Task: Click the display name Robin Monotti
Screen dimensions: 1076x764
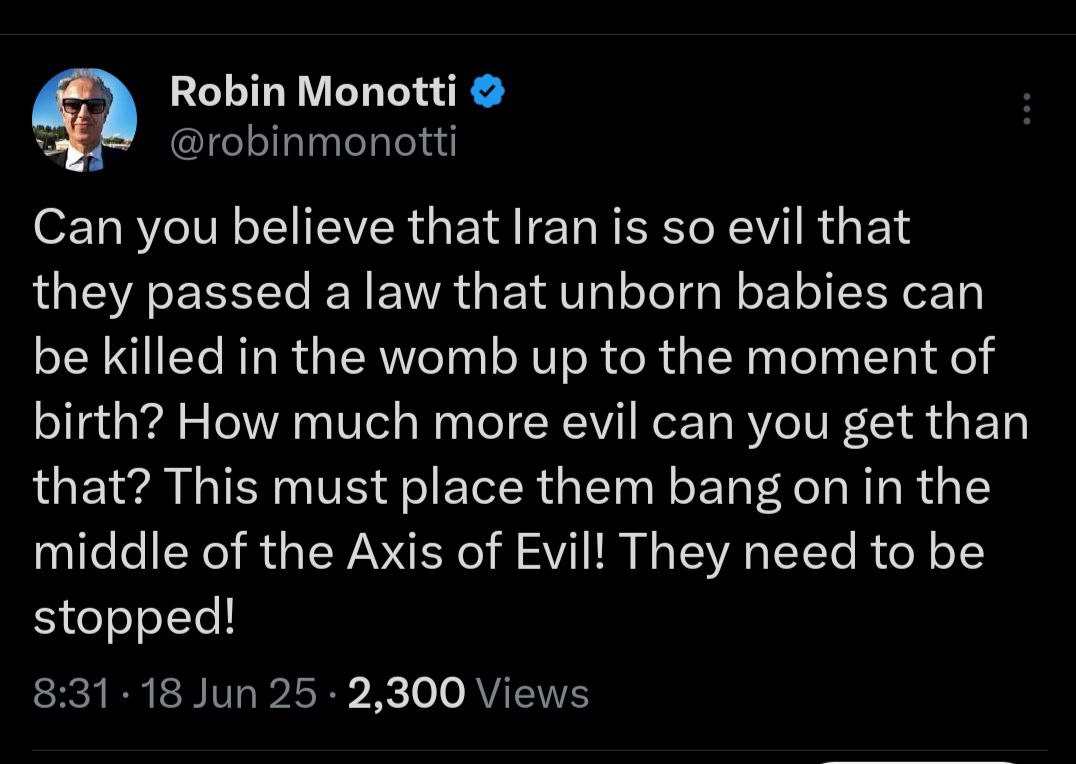Action: (313, 92)
